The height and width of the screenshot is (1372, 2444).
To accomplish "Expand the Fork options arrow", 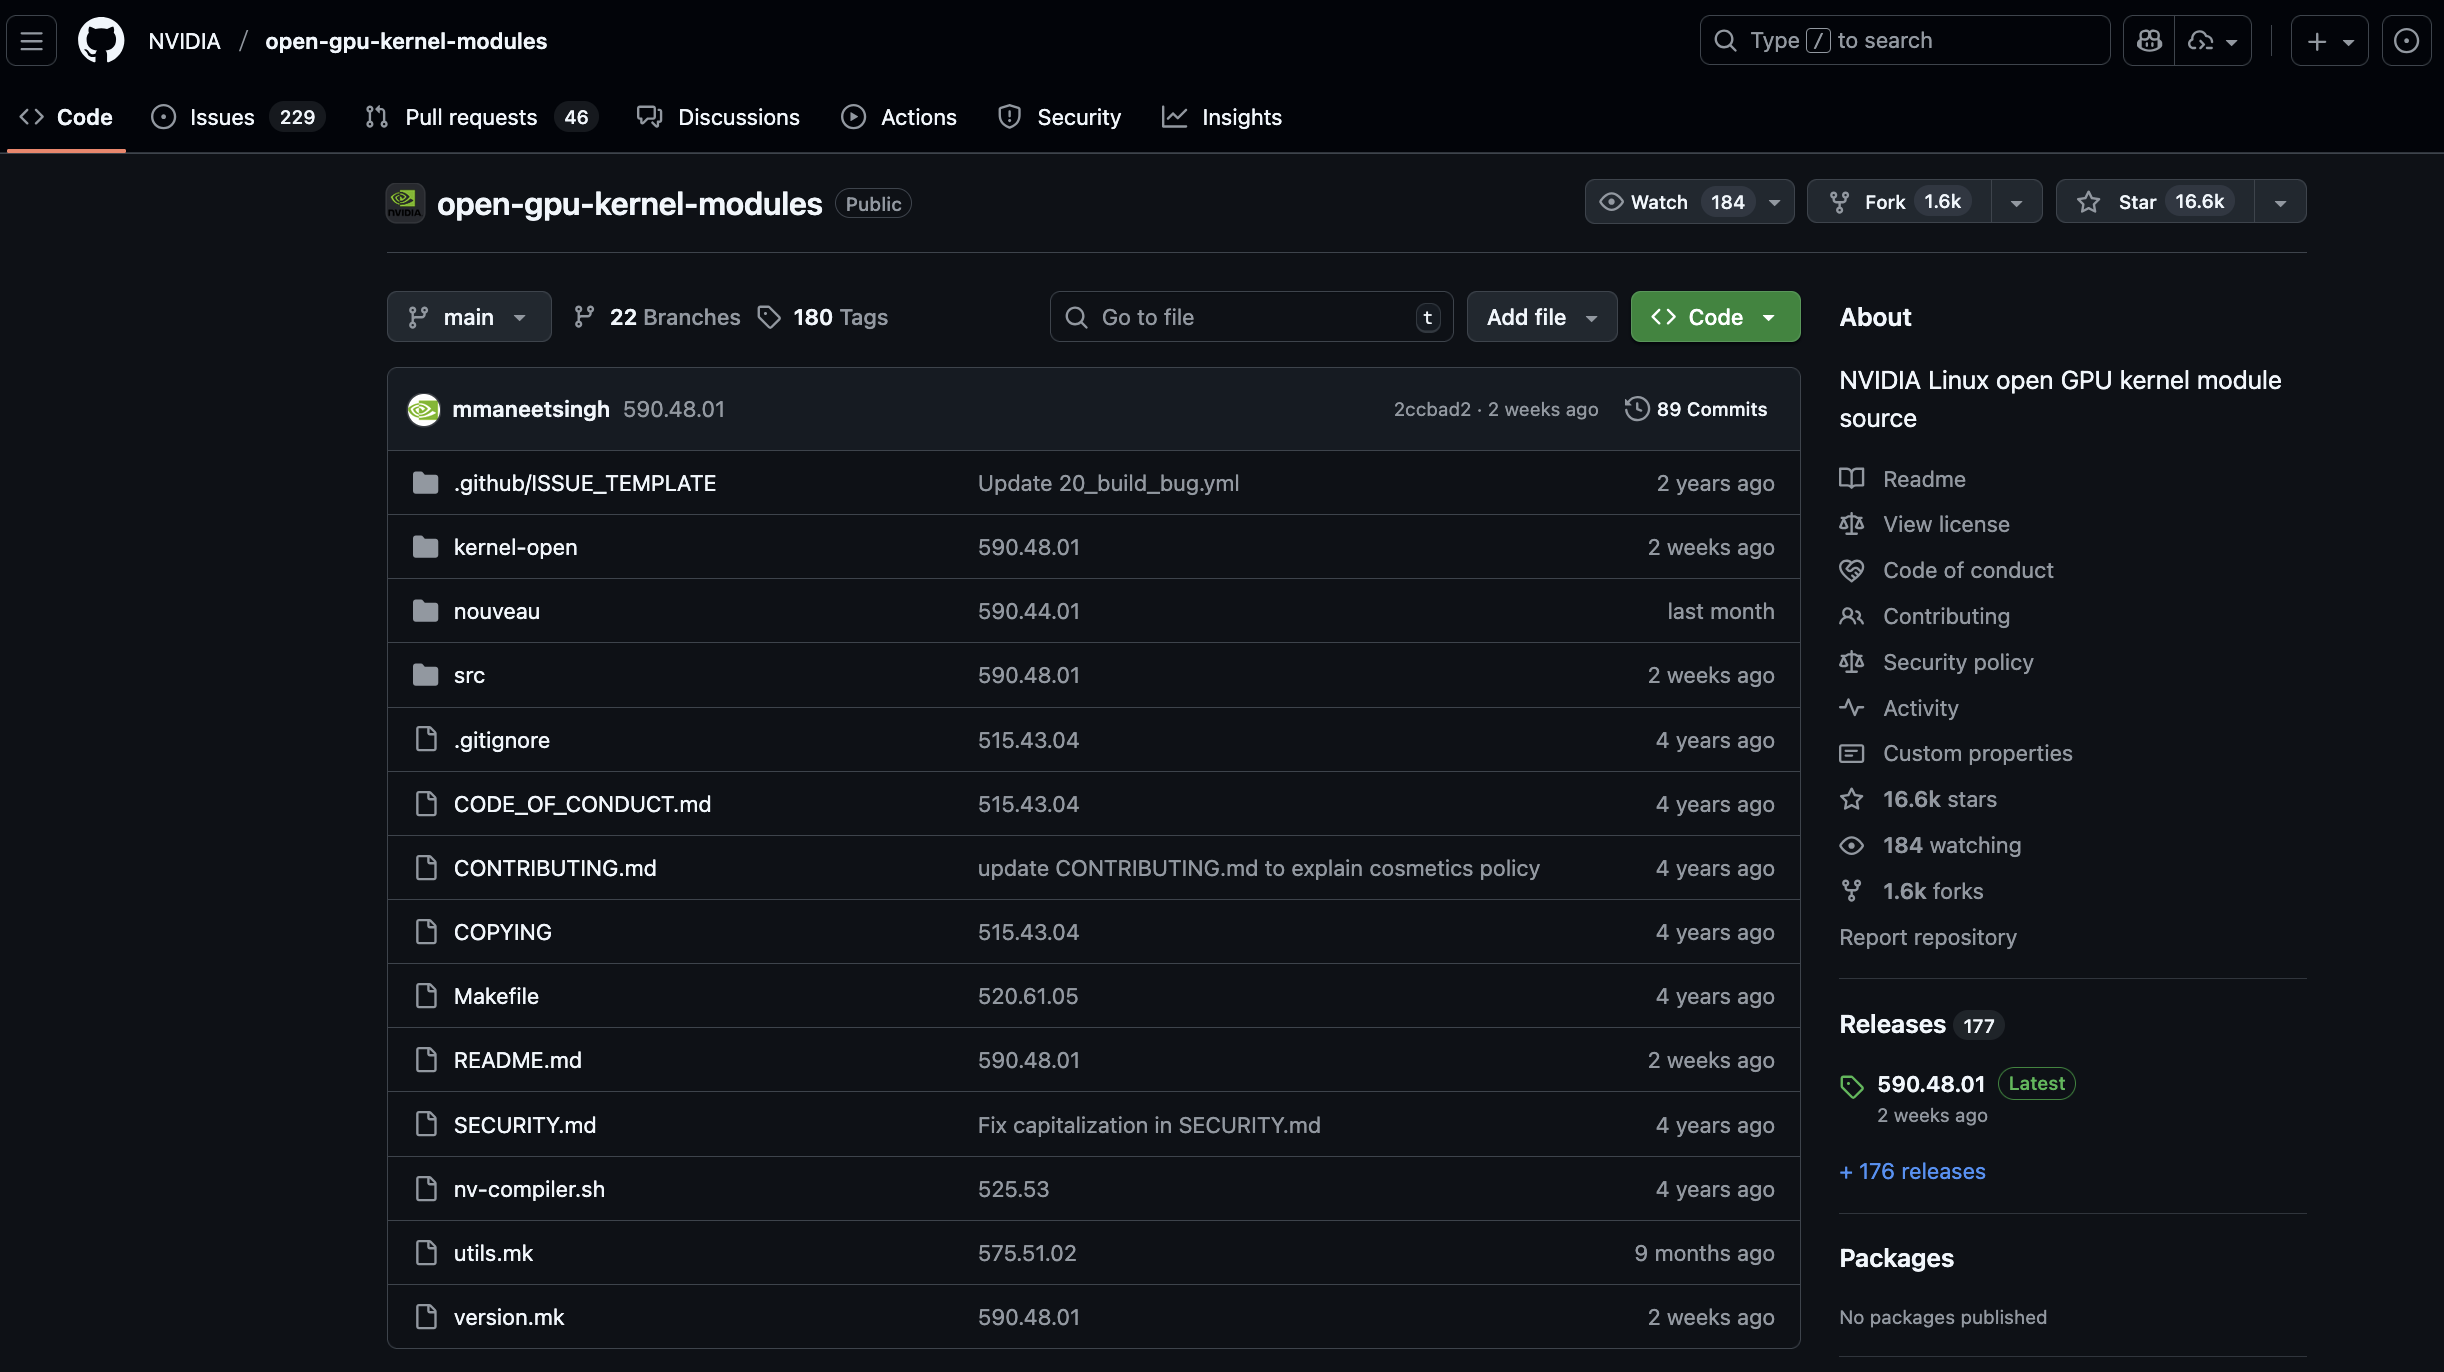I will [x=2016, y=202].
